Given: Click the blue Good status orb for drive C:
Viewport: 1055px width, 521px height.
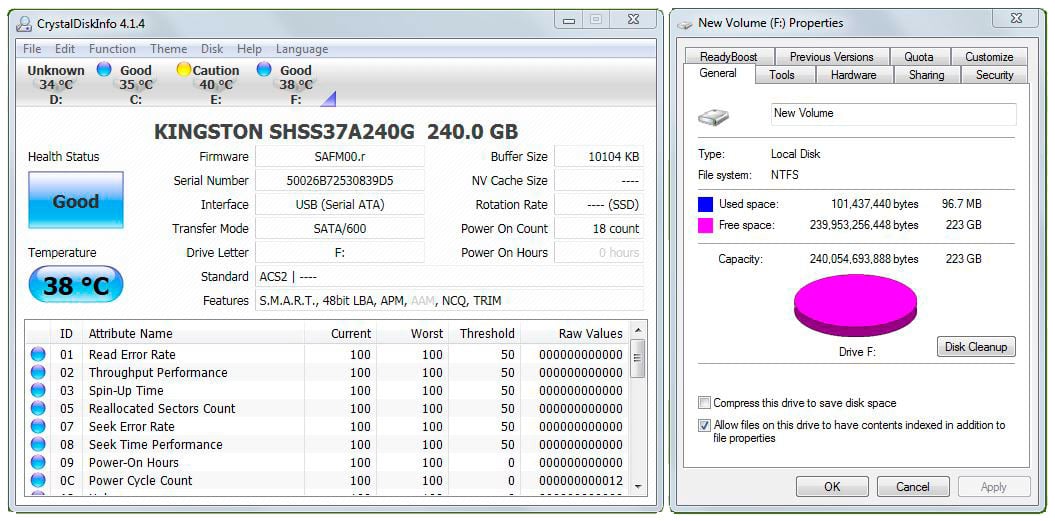Looking at the screenshot, I should (x=104, y=69).
